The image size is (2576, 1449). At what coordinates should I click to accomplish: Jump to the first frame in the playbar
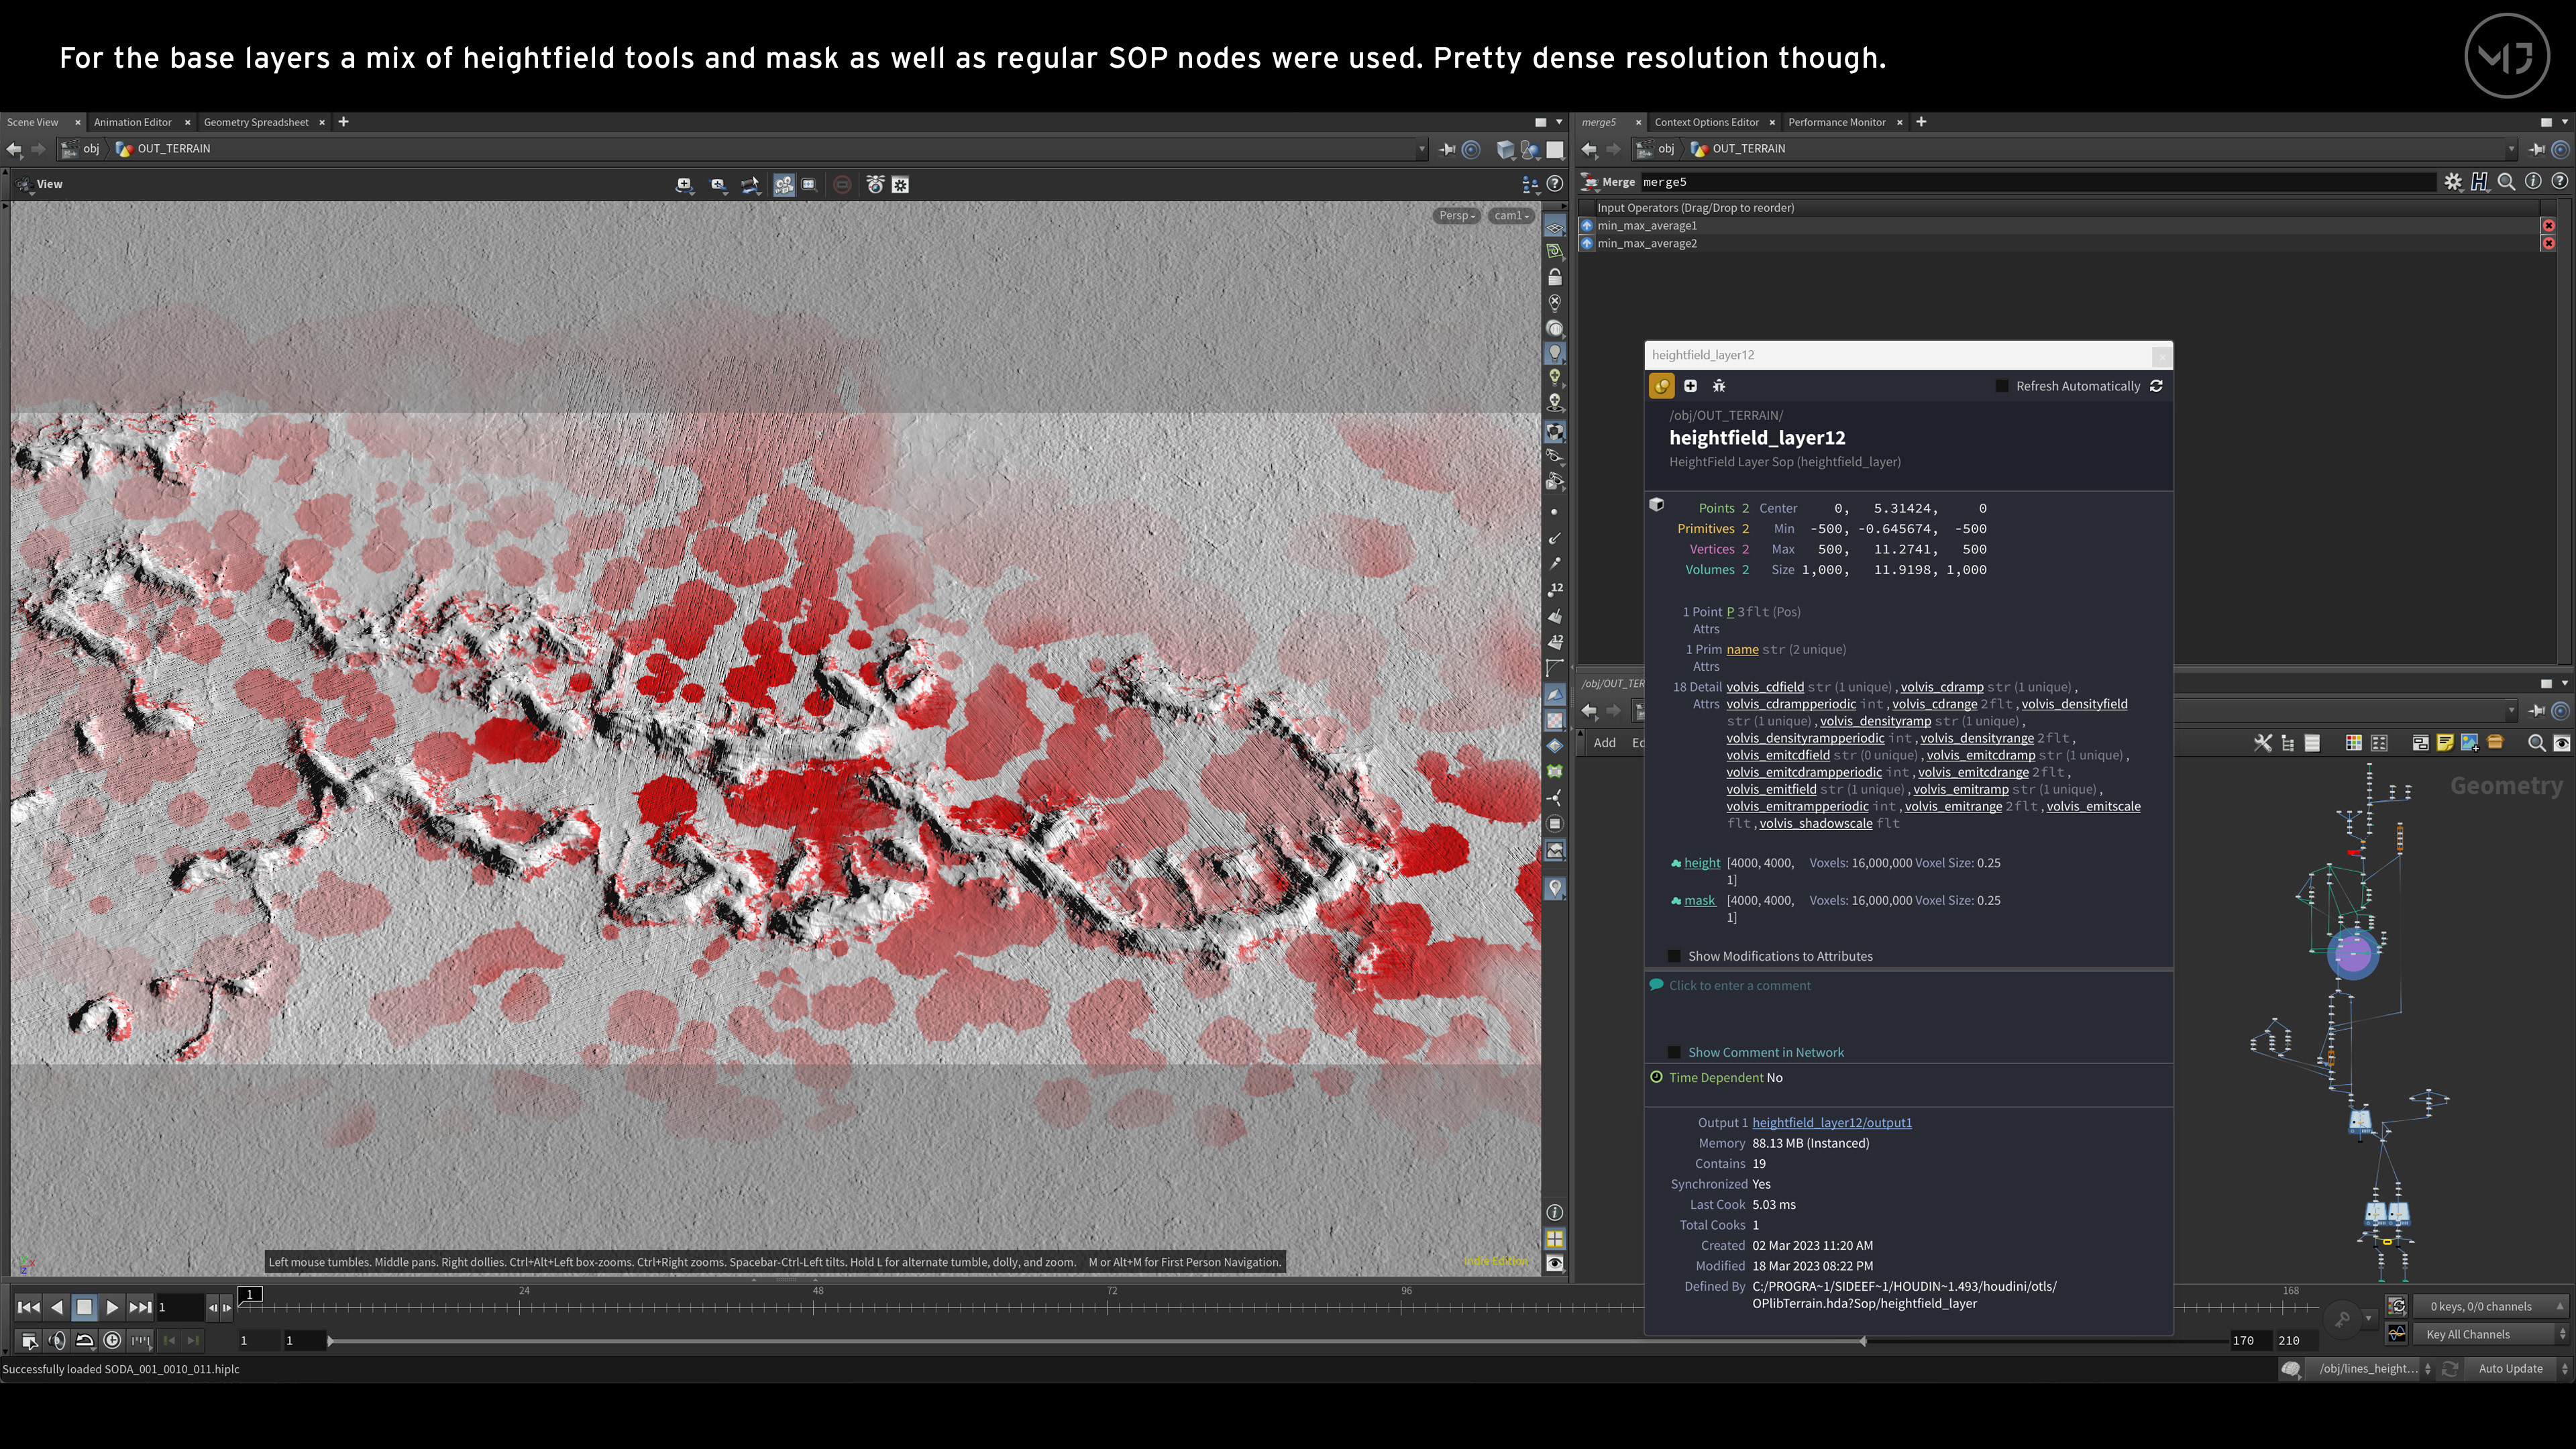point(29,1307)
